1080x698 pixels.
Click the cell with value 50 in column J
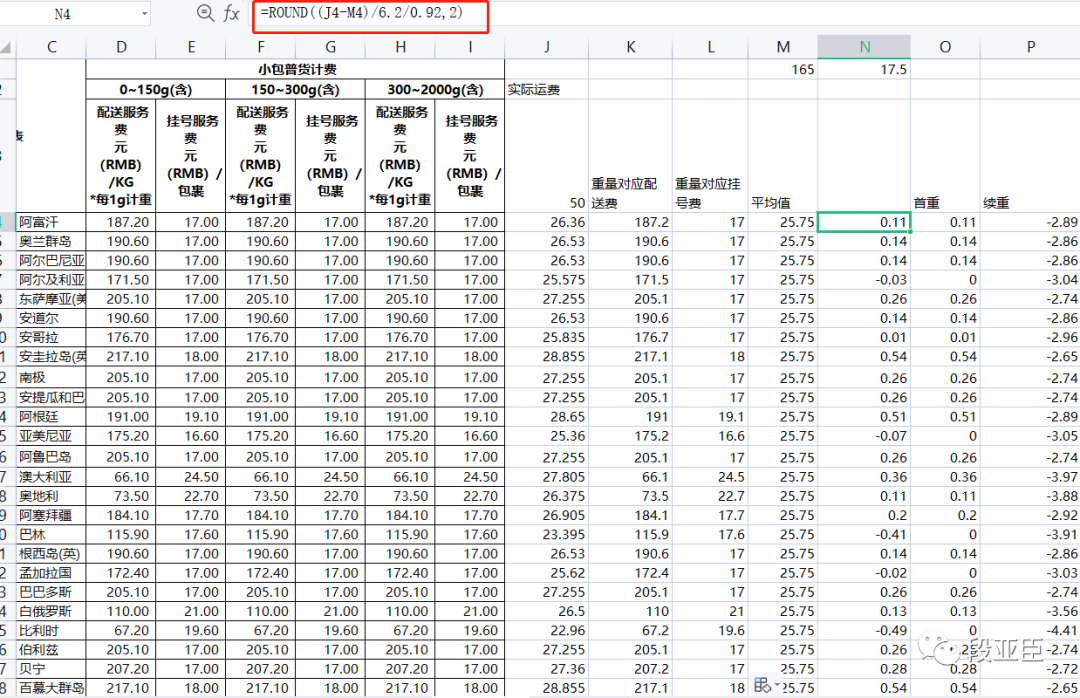[x=547, y=156]
